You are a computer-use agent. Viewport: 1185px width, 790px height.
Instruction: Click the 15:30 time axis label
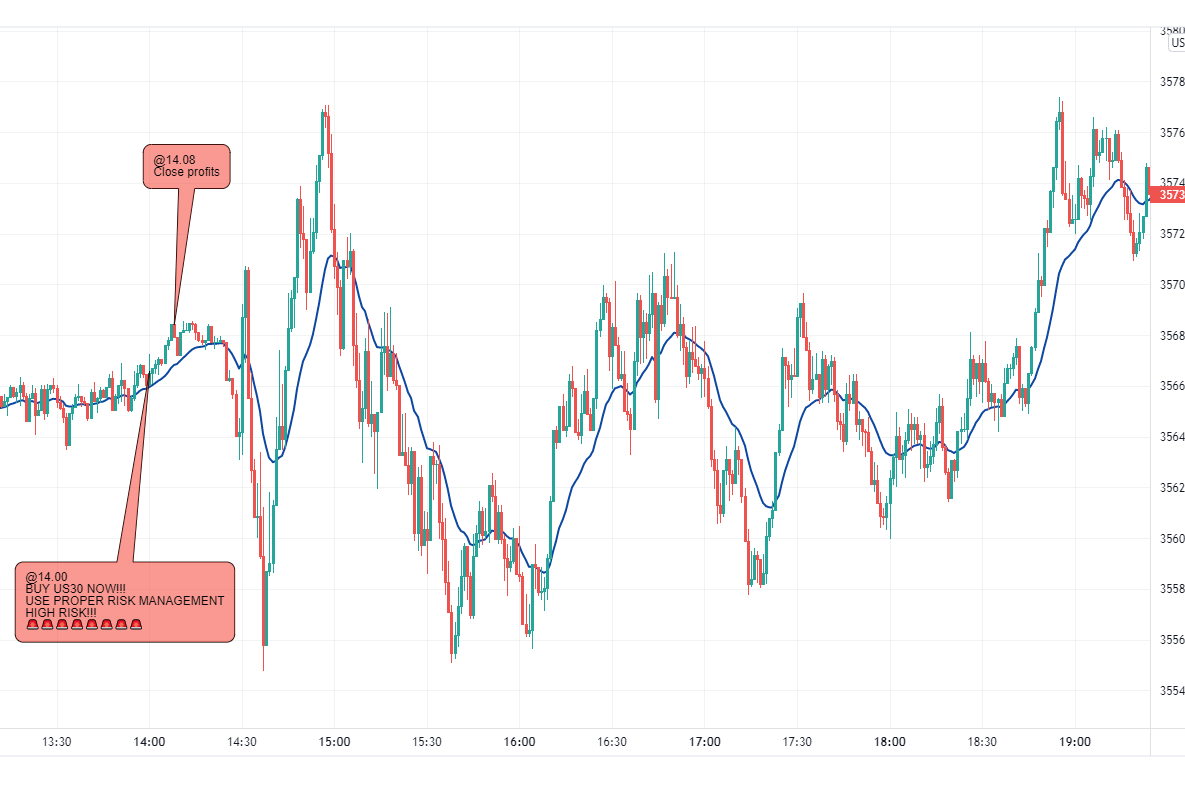pos(427,742)
